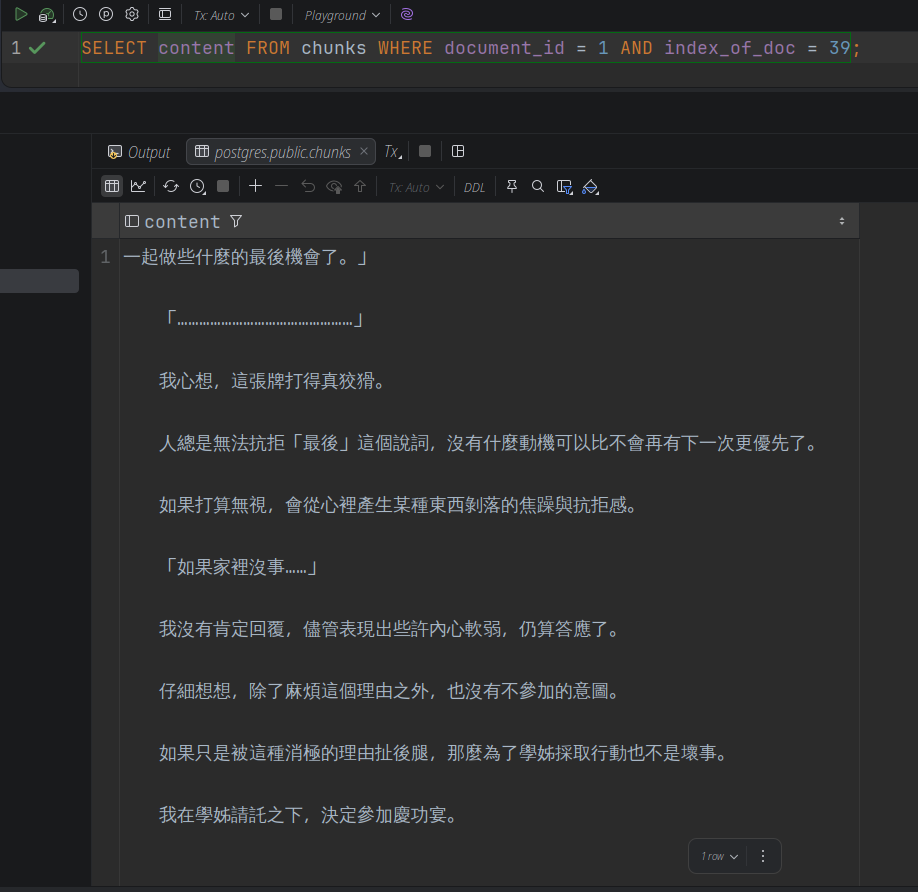Open the Tx: Auto dropdown in editor toolbar
Viewport: 918px width, 892px height.
coord(221,15)
